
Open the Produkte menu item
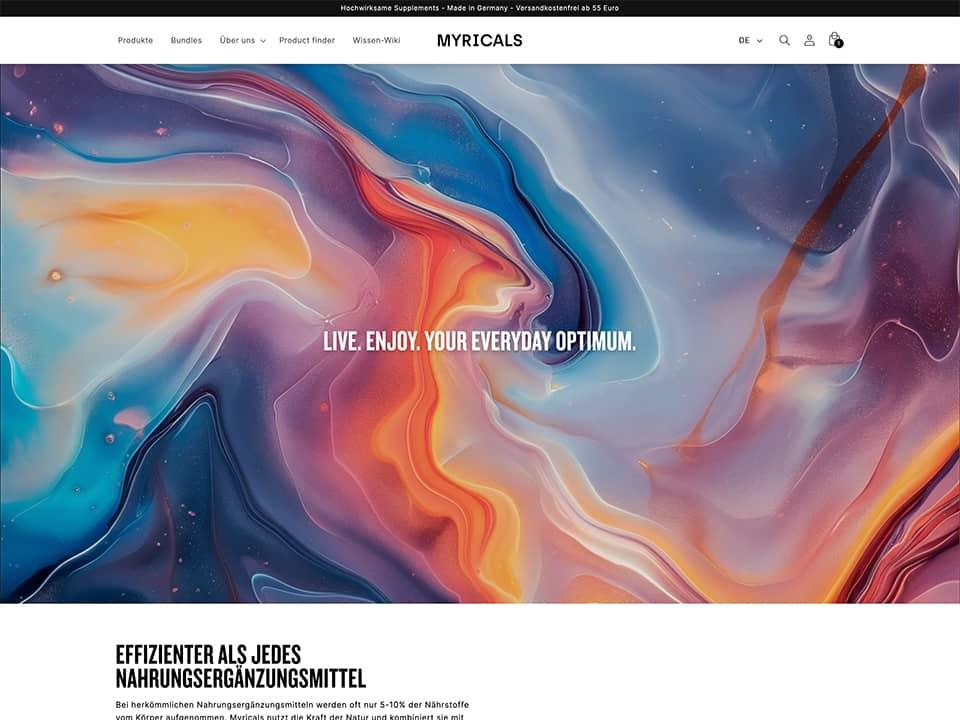click(135, 41)
